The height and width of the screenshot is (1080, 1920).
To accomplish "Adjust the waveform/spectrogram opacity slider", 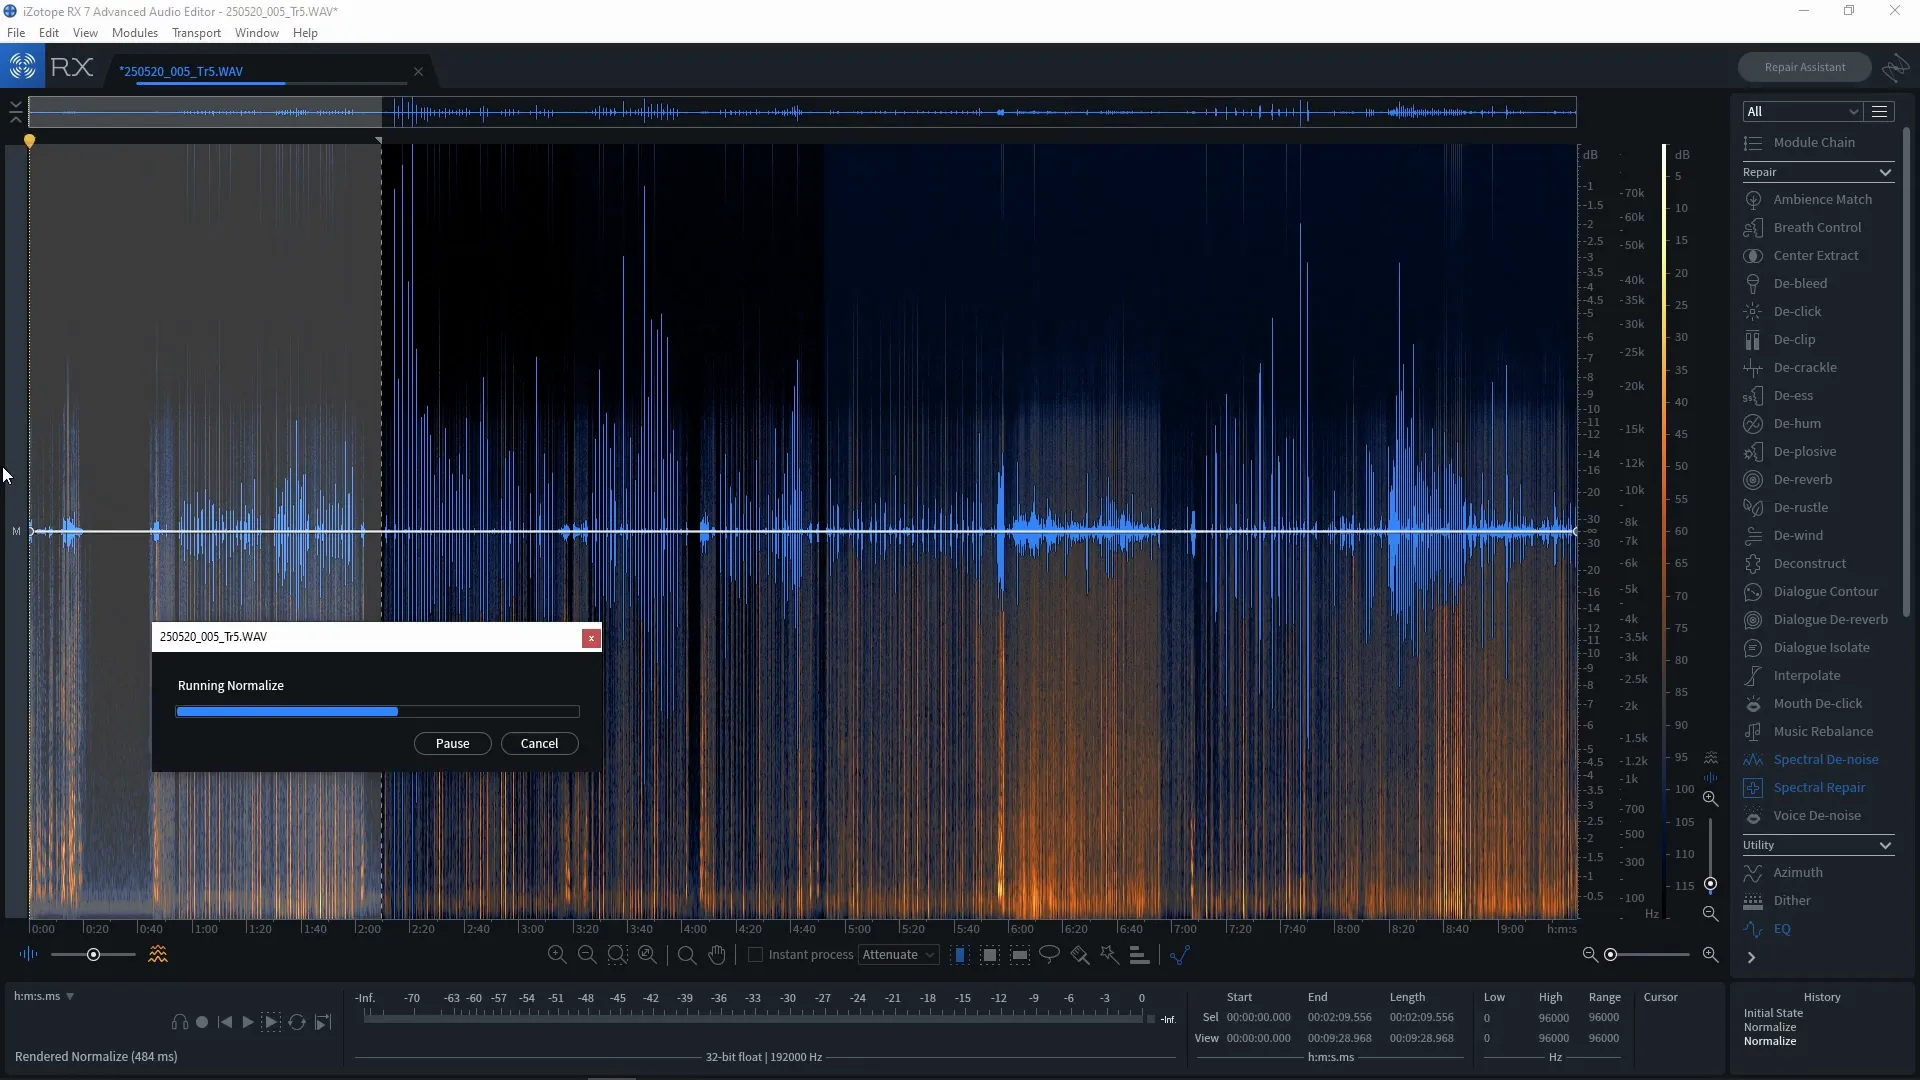I will coord(93,955).
